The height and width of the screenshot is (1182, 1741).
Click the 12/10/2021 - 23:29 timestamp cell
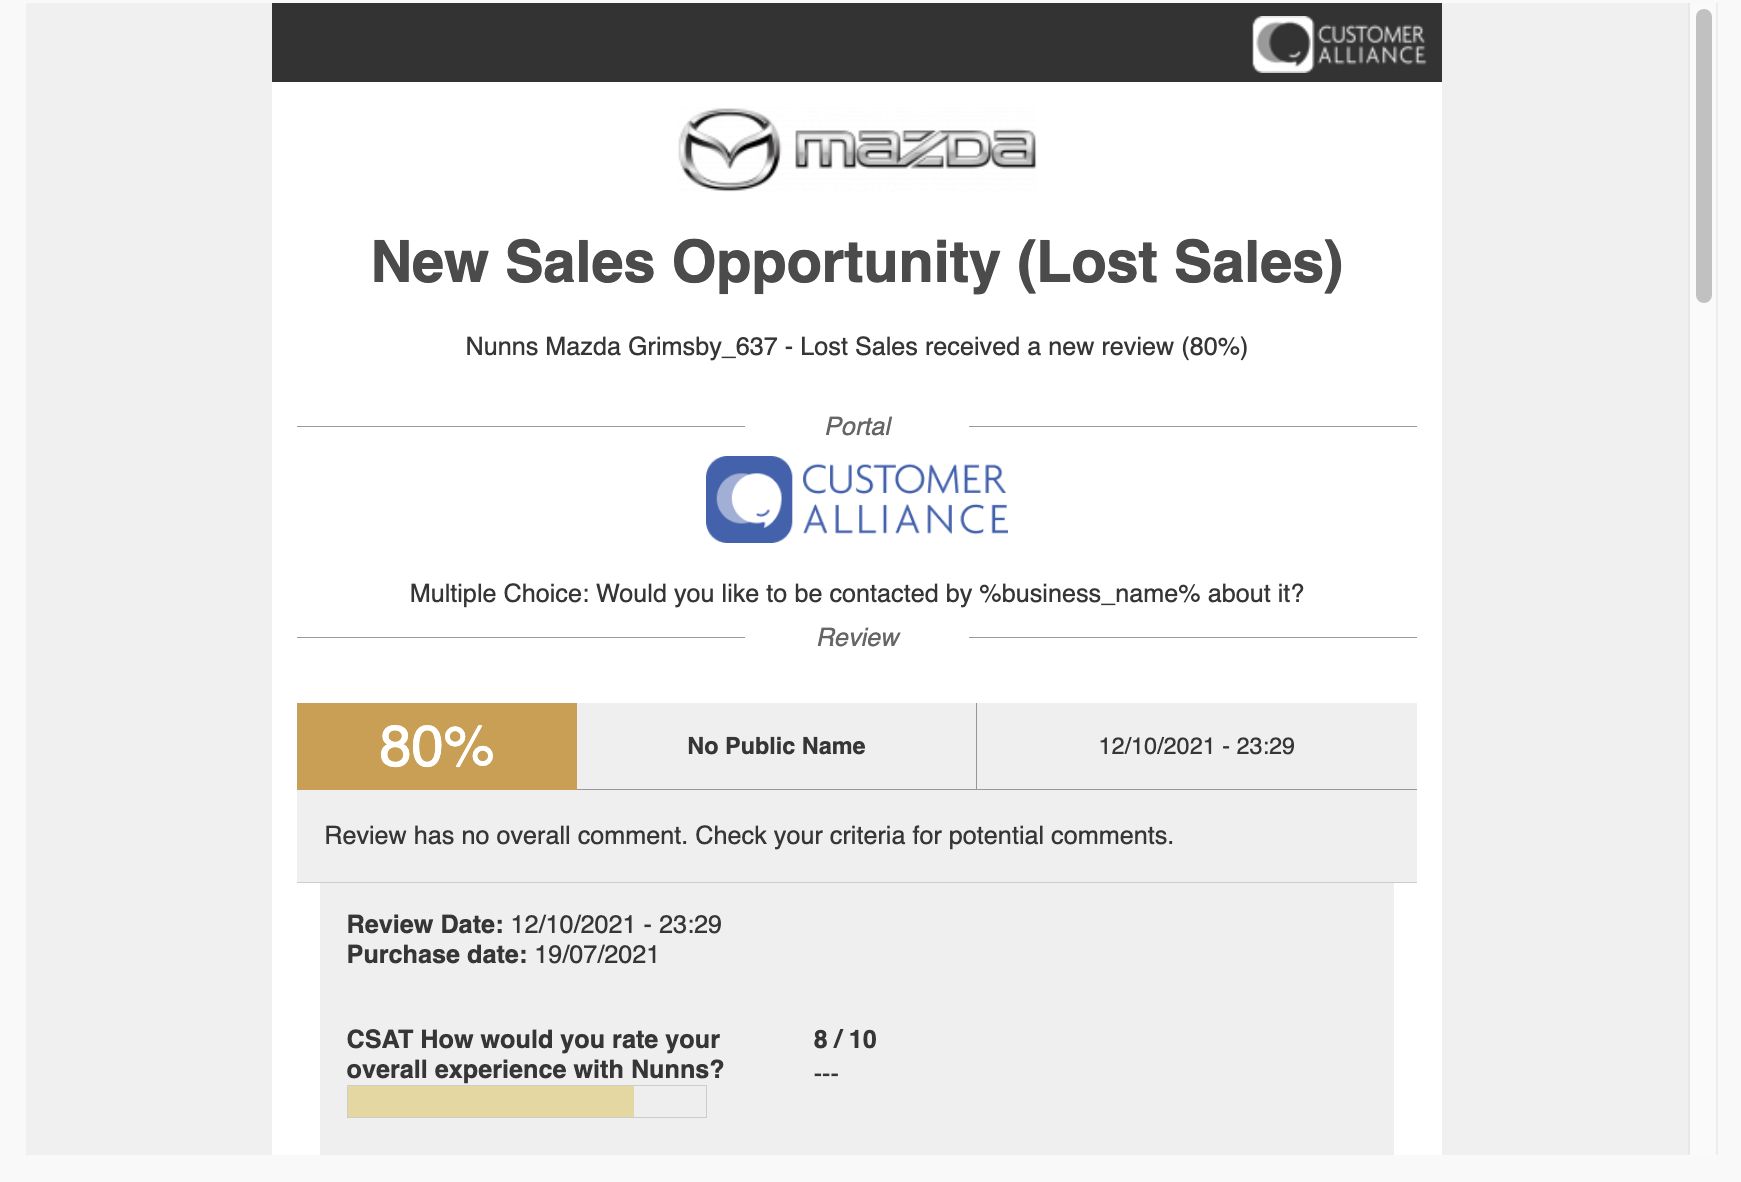coord(1197,746)
